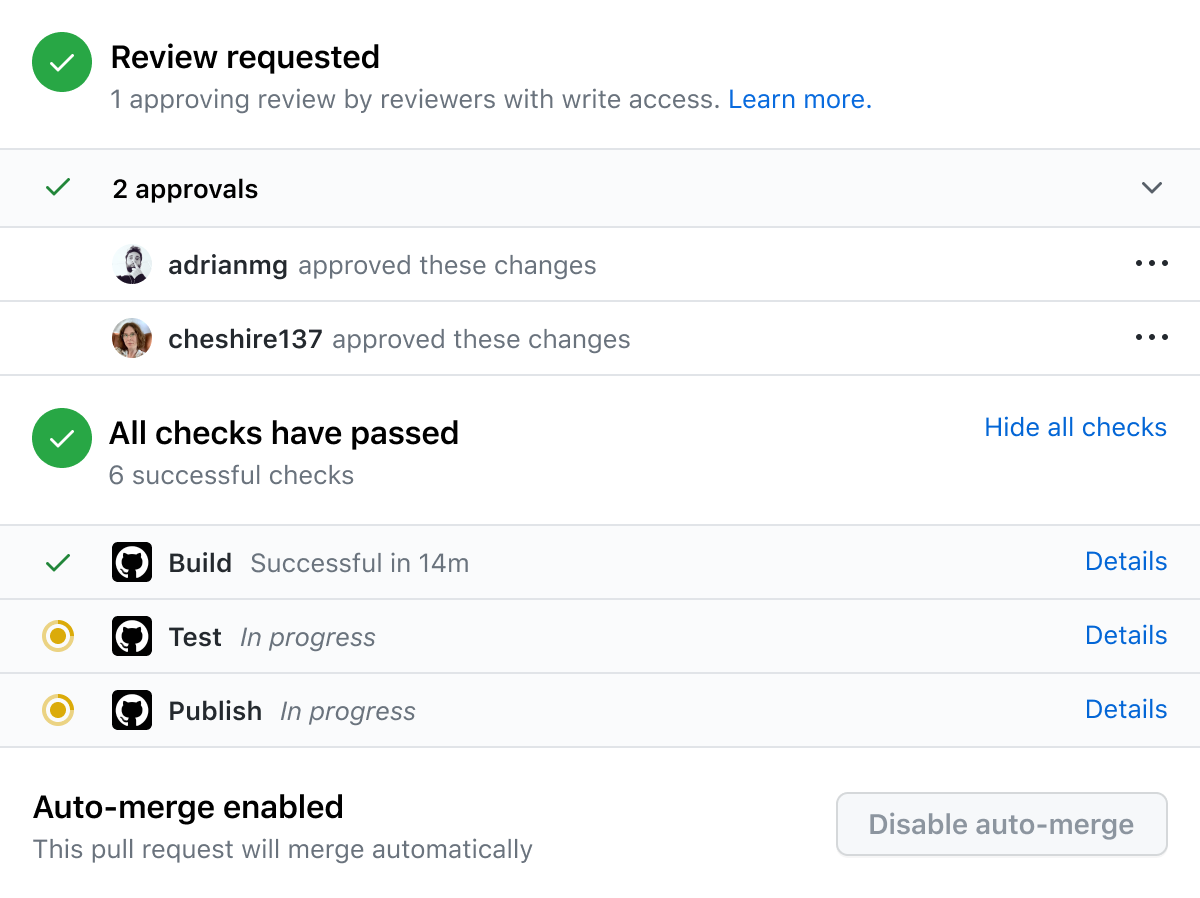Screen dimensions: 1200x898
Task: Open Details for the Build check
Action: pyautogui.click(x=1126, y=562)
